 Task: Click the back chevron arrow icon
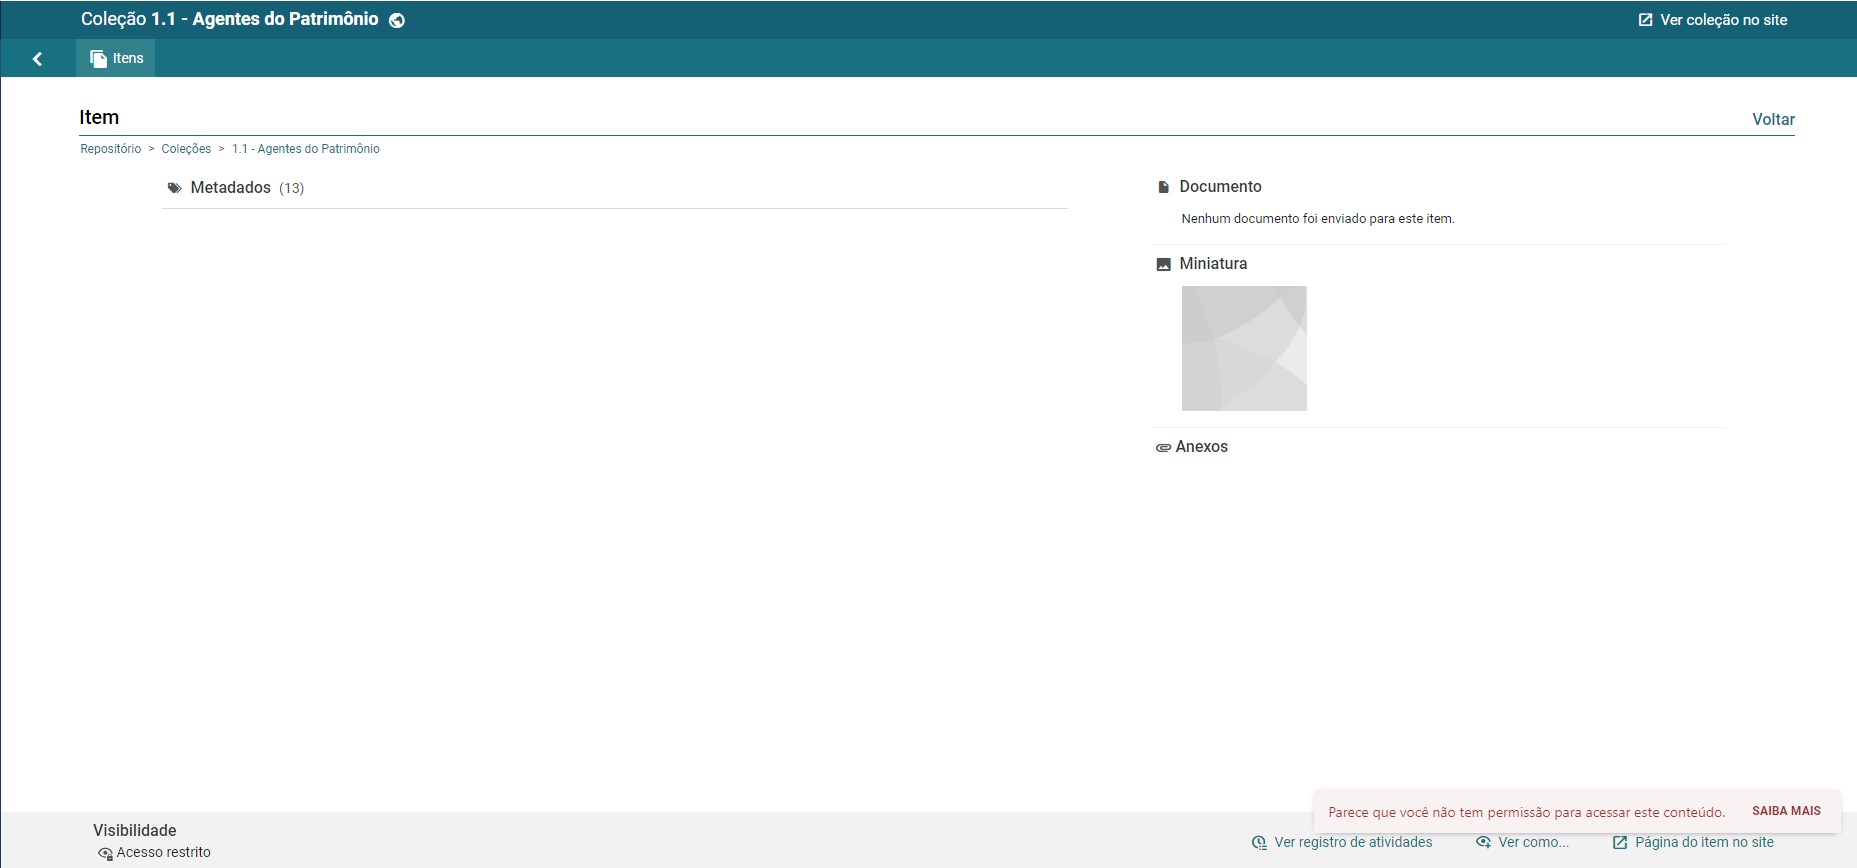point(38,59)
